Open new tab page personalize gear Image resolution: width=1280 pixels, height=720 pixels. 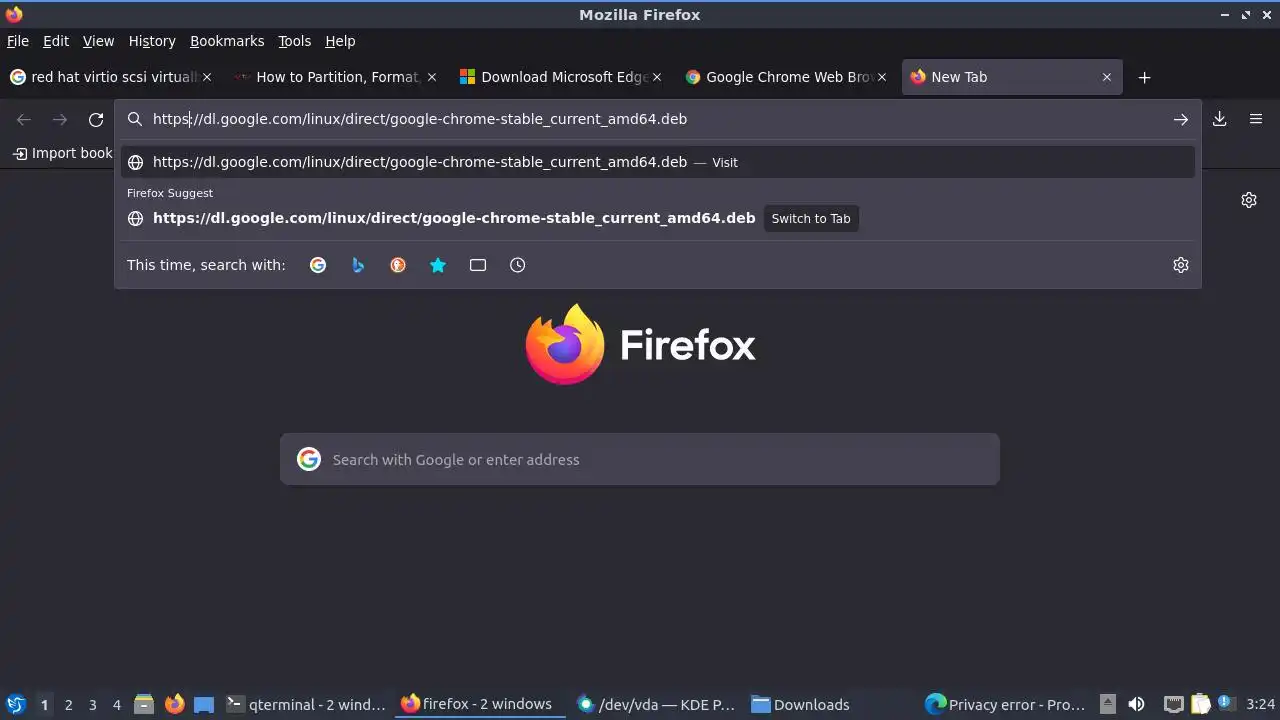1249,200
